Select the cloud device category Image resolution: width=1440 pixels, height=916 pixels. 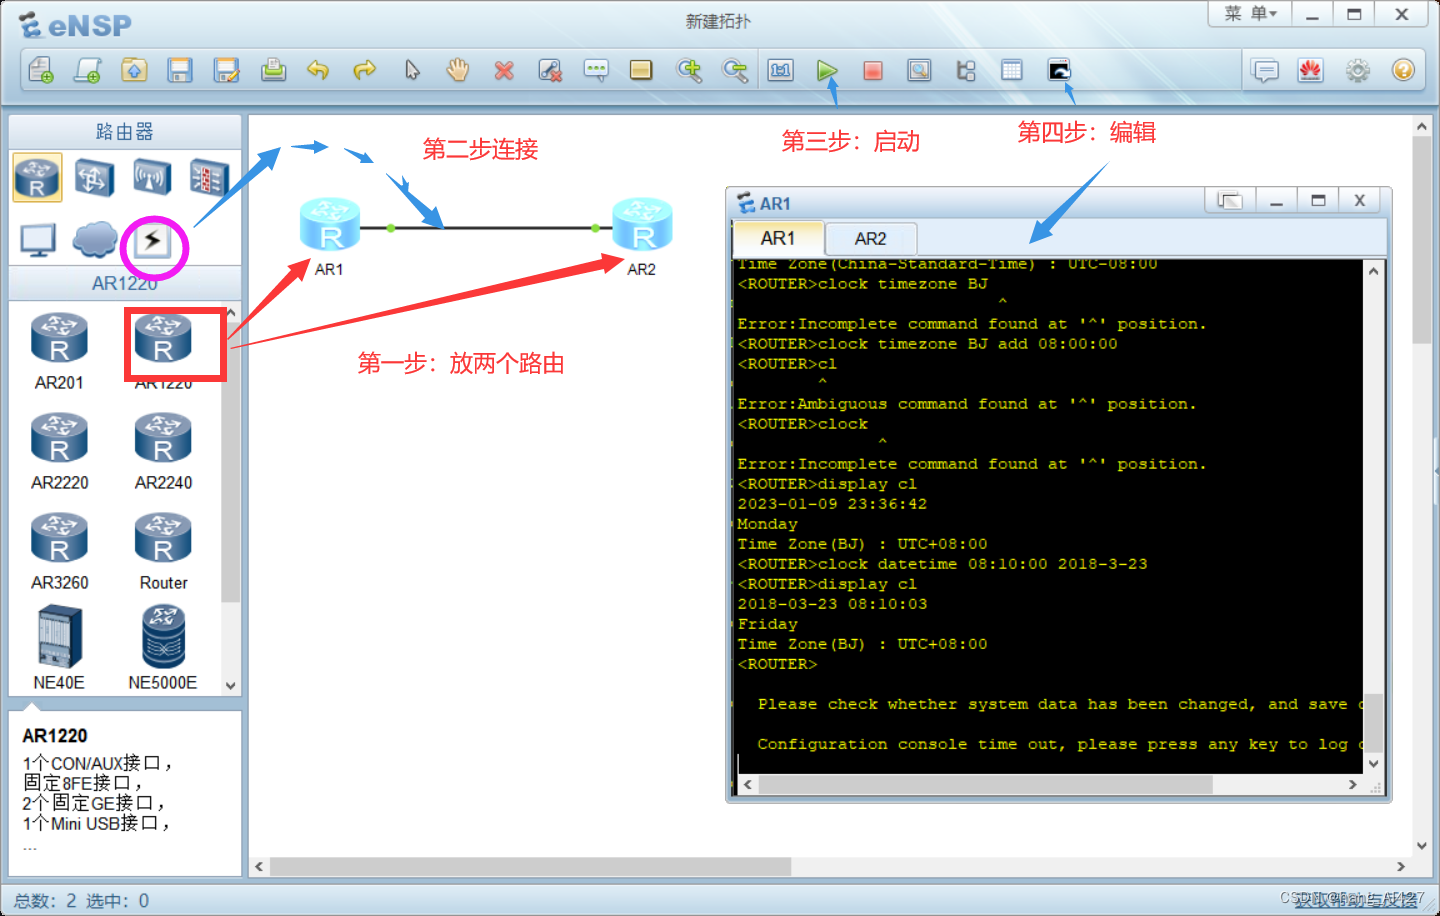(x=95, y=240)
